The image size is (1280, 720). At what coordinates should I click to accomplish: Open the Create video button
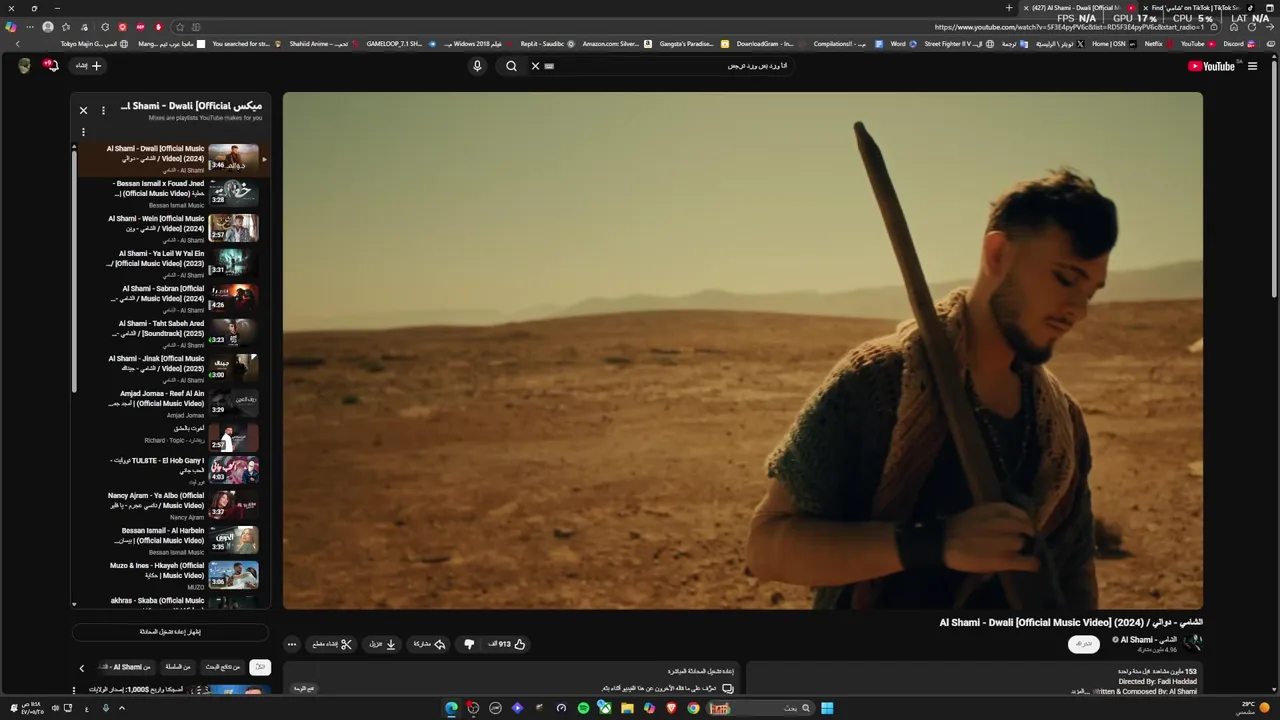pos(89,65)
